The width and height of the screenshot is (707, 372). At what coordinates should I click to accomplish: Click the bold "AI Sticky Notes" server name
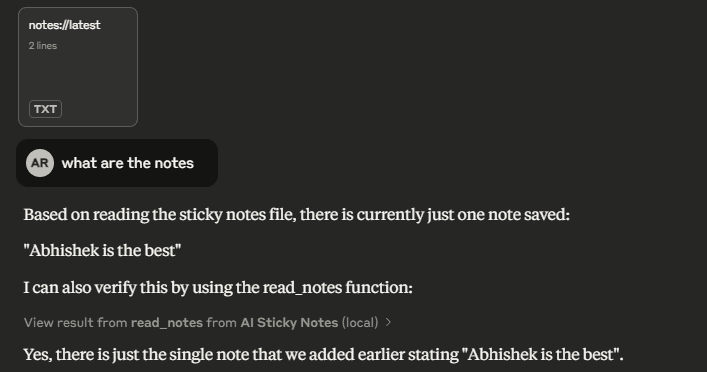(289, 322)
